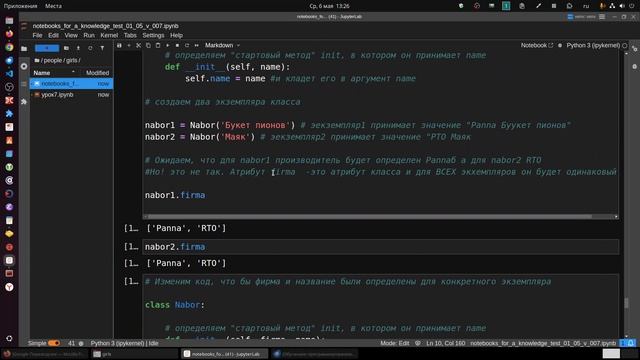Click the date and time clock in top panel
640x360 pixels.
point(329,6)
